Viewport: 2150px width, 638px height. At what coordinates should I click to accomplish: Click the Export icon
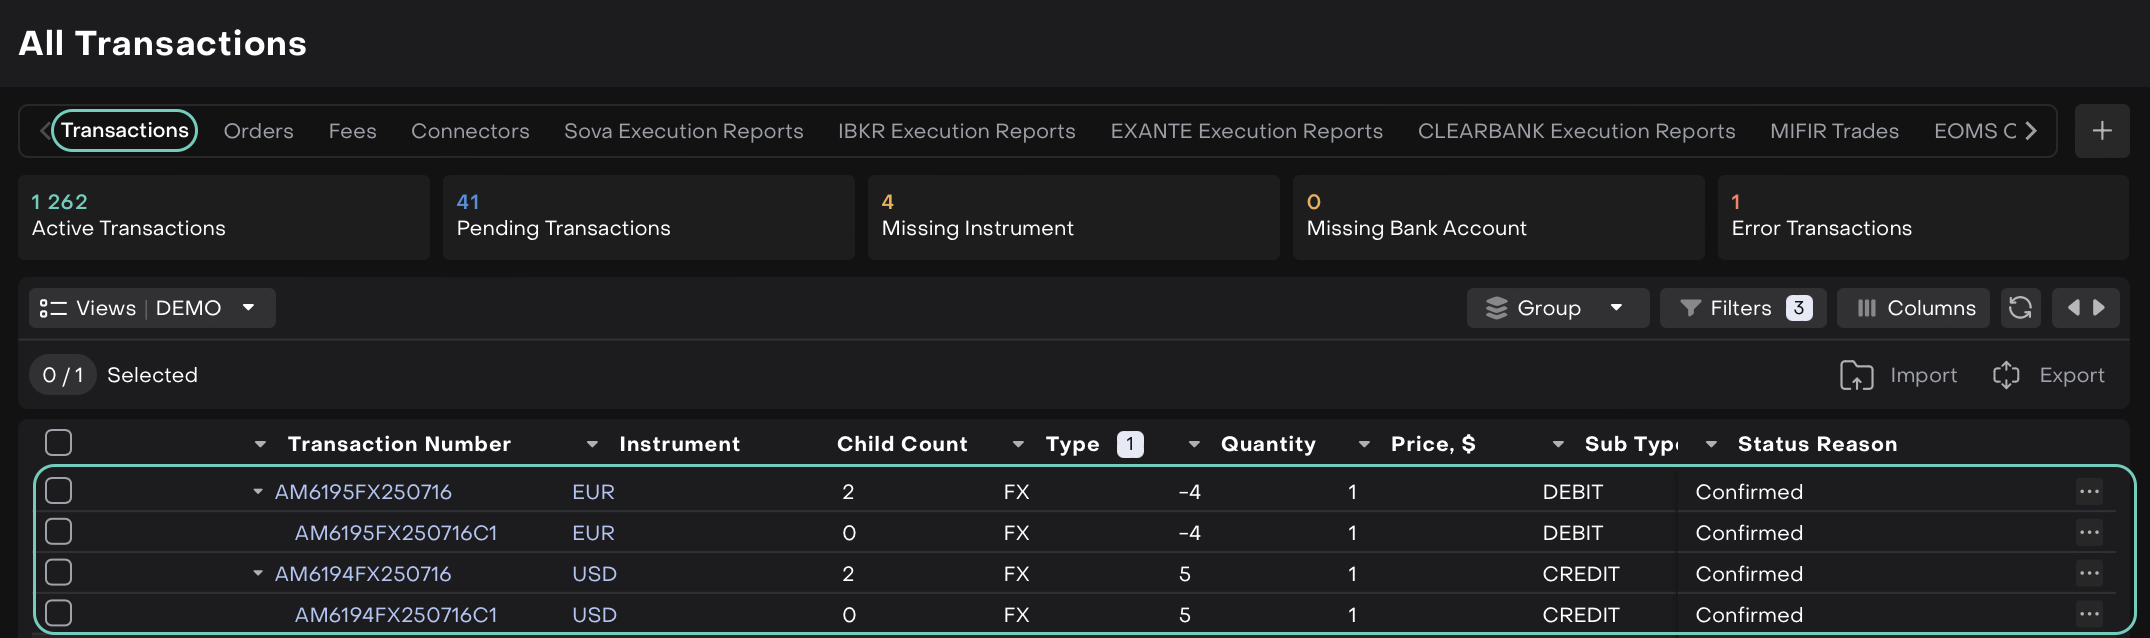(x=2006, y=375)
